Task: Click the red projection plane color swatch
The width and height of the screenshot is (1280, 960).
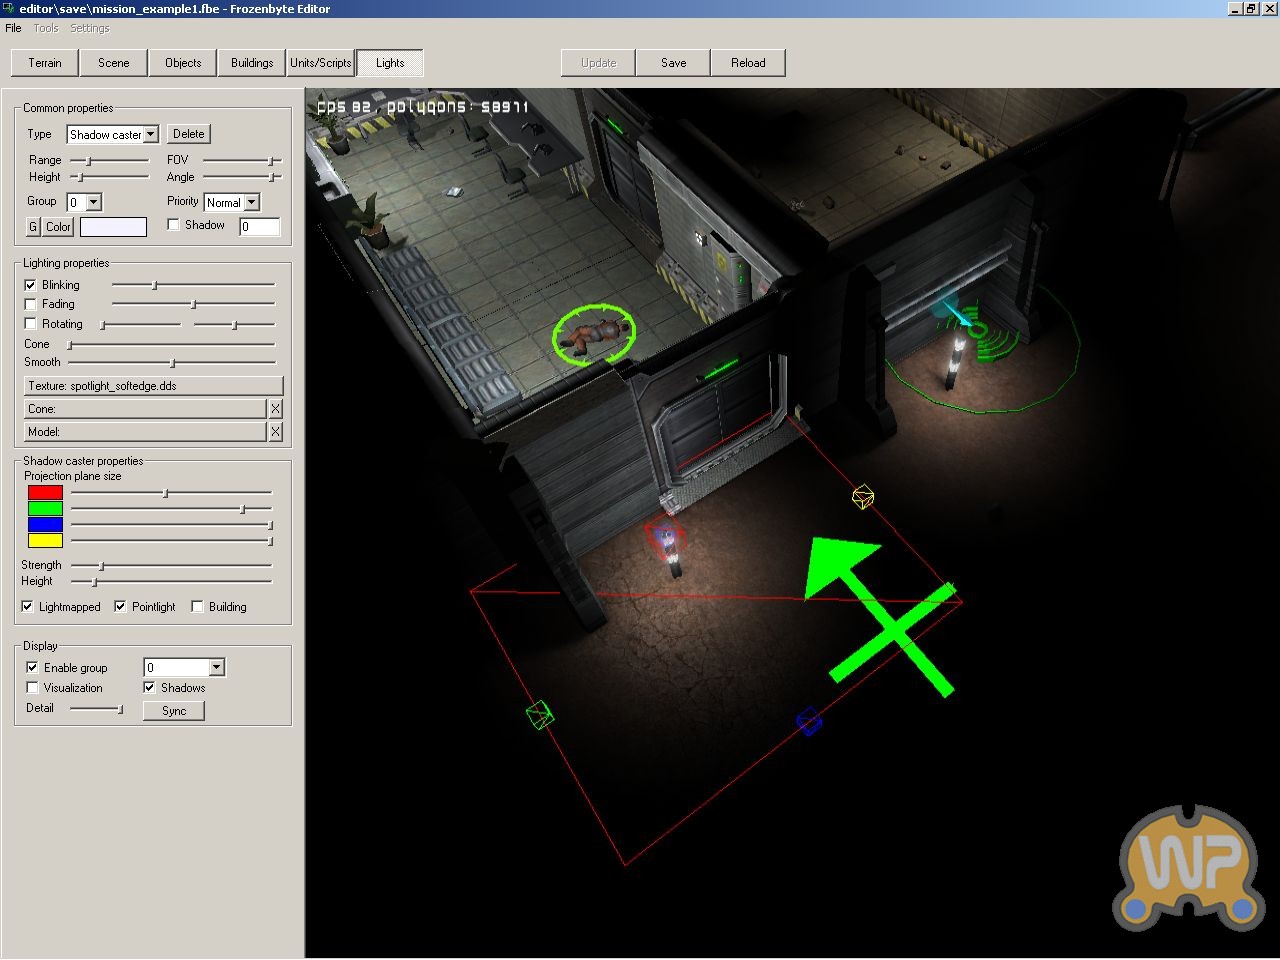Action: [x=45, y=493]
